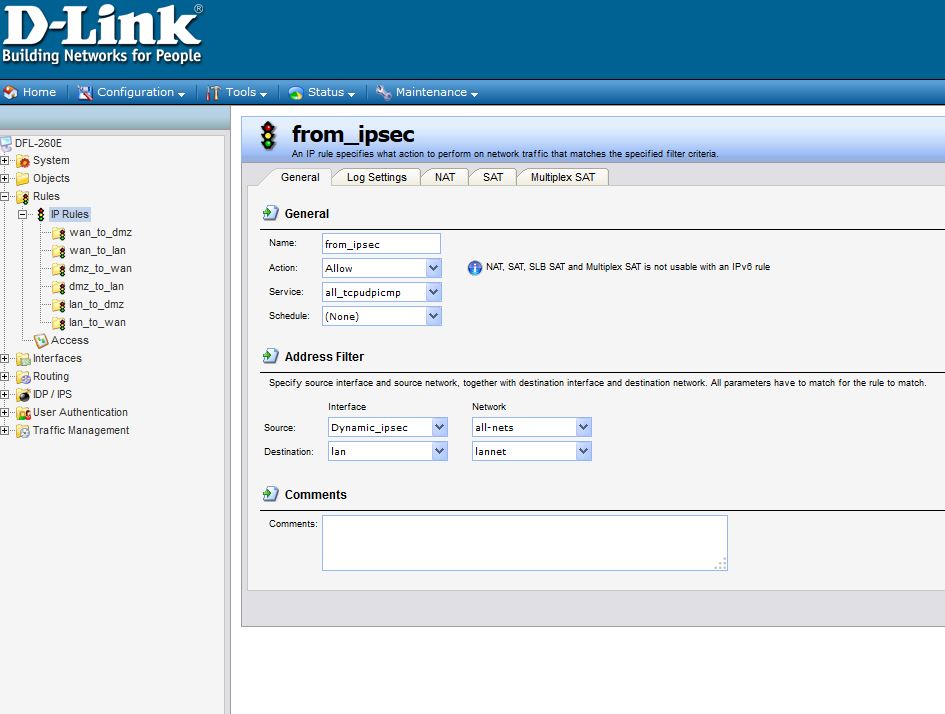The image size is (945, 714).
Task: Expand the Routing tree node
Action: [5, 377]
